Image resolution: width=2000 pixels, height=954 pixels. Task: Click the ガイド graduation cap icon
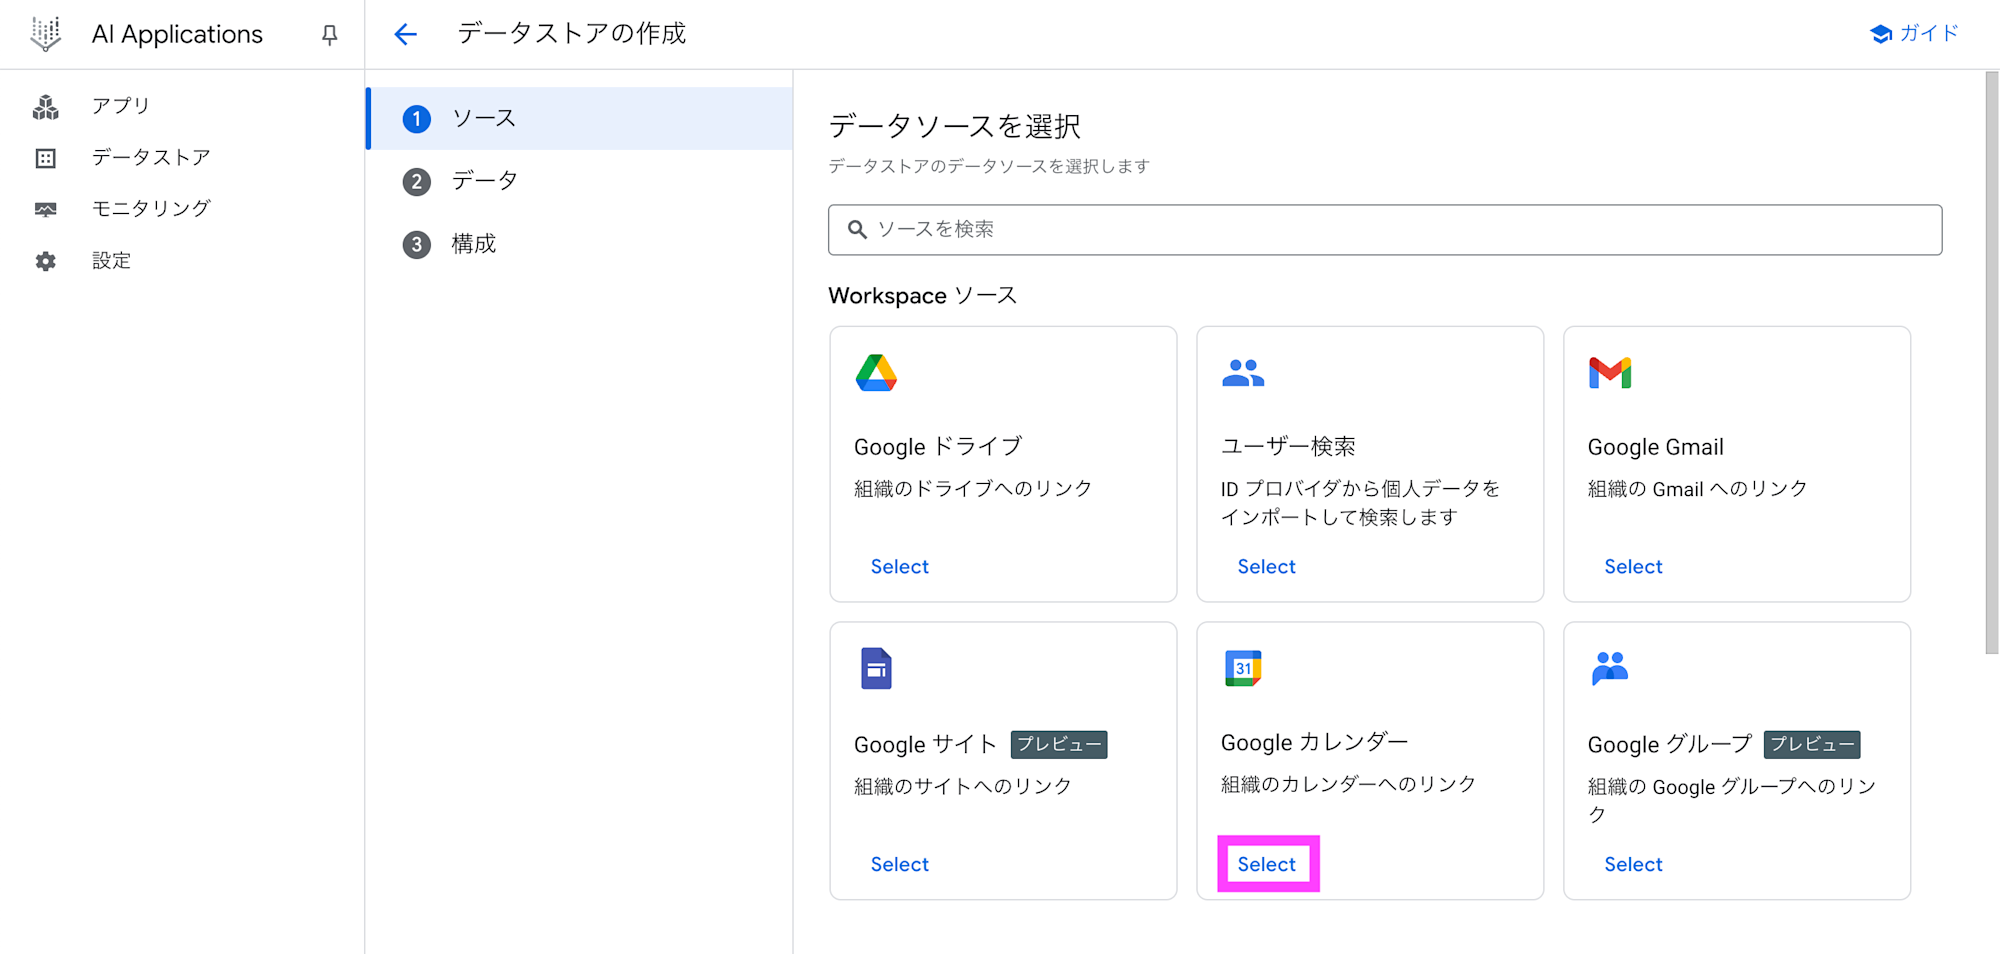(x=1880, y=34)
